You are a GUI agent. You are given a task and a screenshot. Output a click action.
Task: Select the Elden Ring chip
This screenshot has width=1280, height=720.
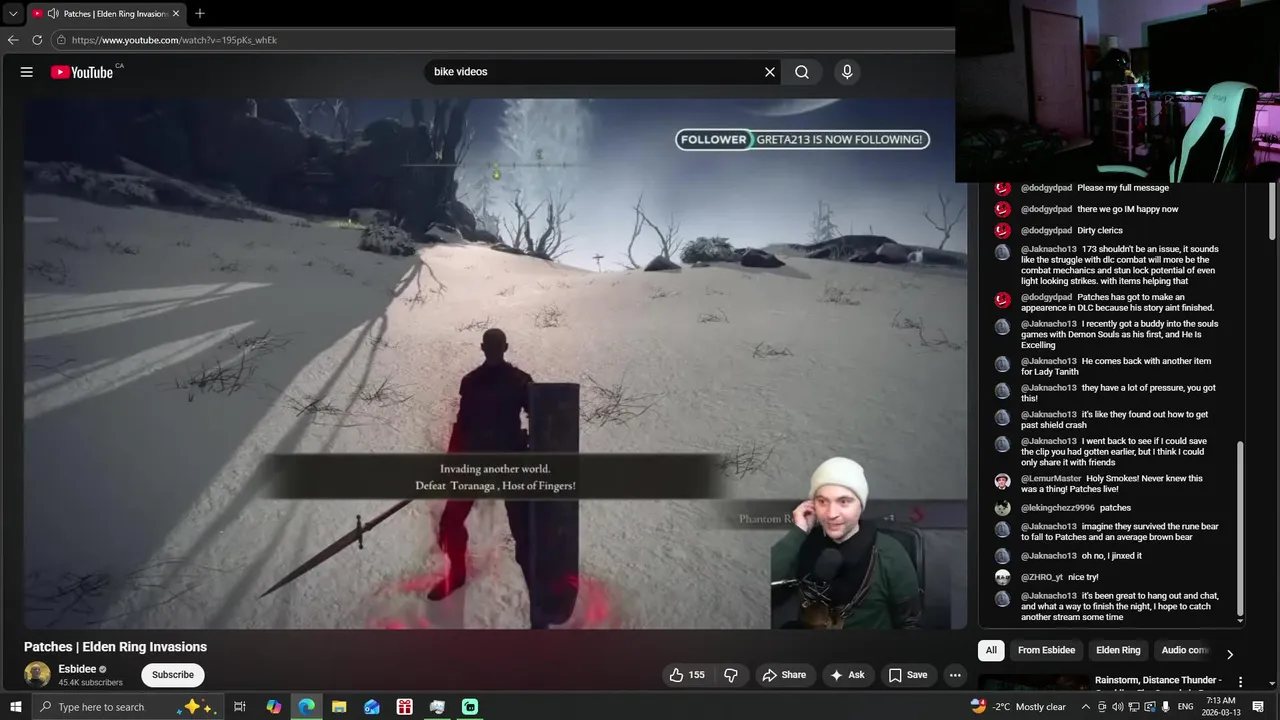tap(1118, 650)
